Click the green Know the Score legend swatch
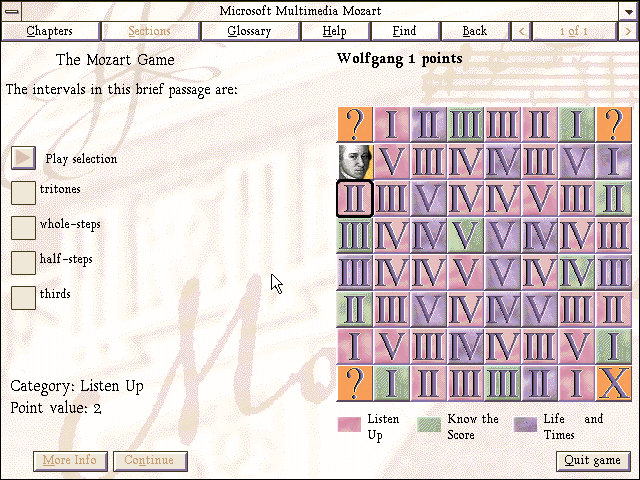This screenshot has height=480, width=640. 429,424
